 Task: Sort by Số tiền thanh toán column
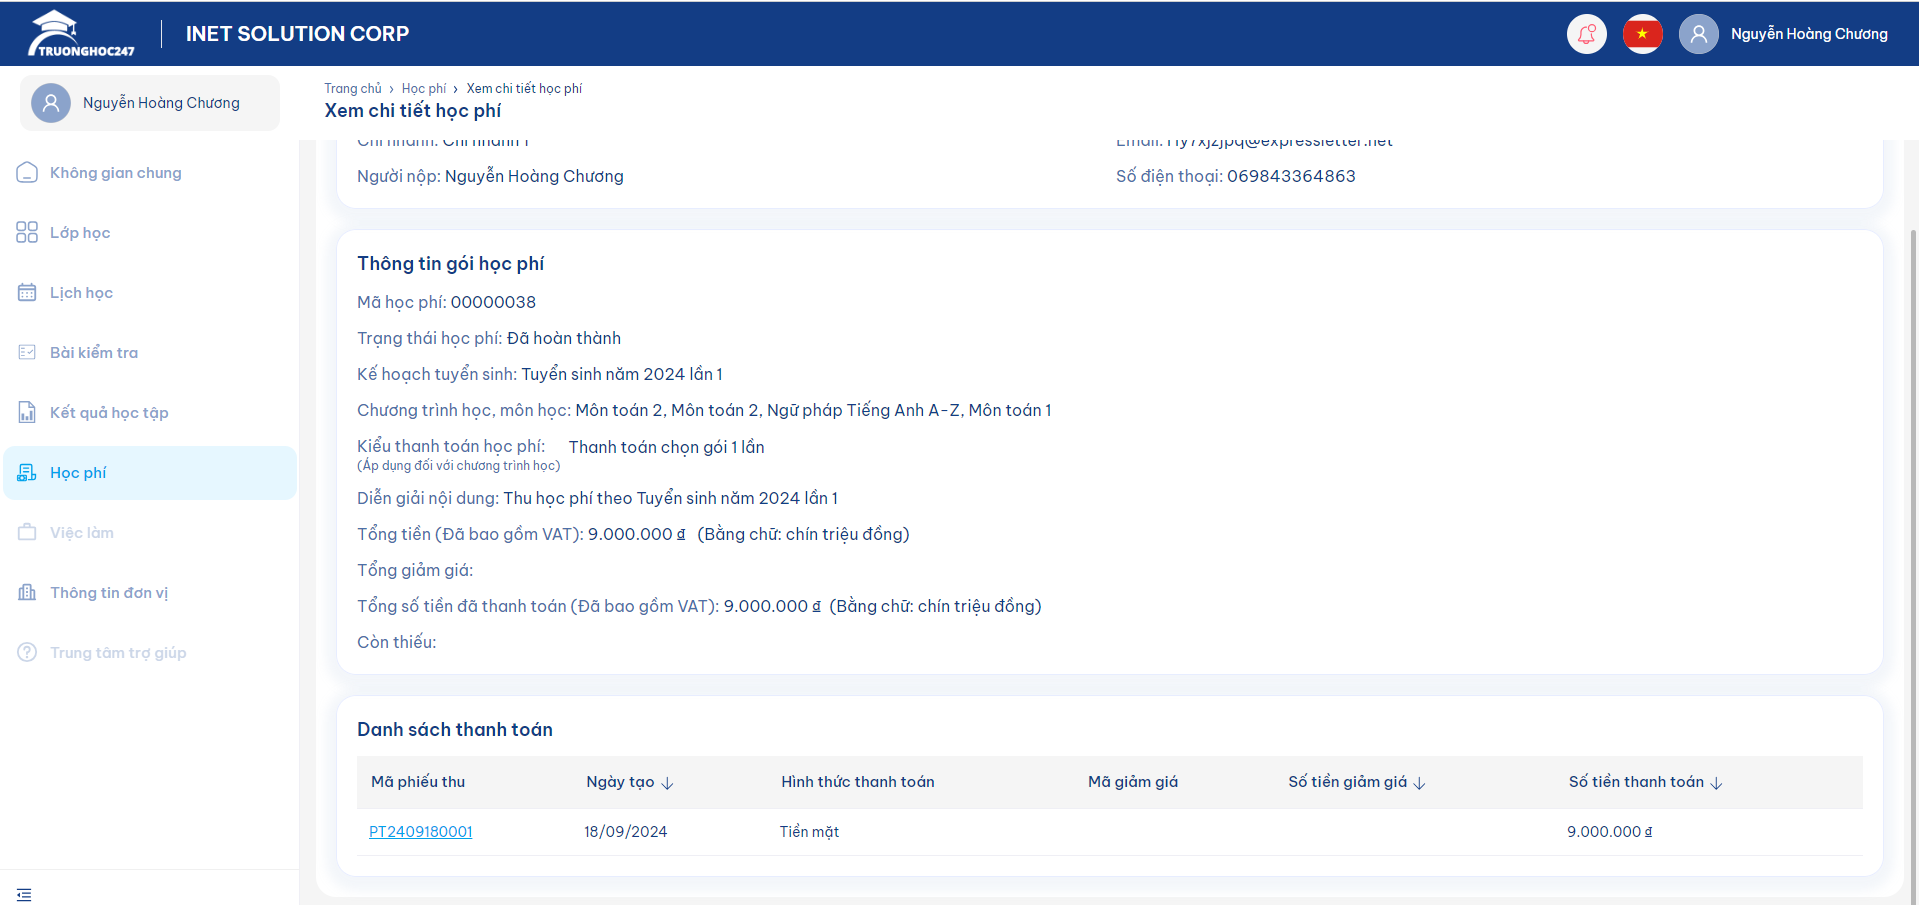(x=1716, y=783)
